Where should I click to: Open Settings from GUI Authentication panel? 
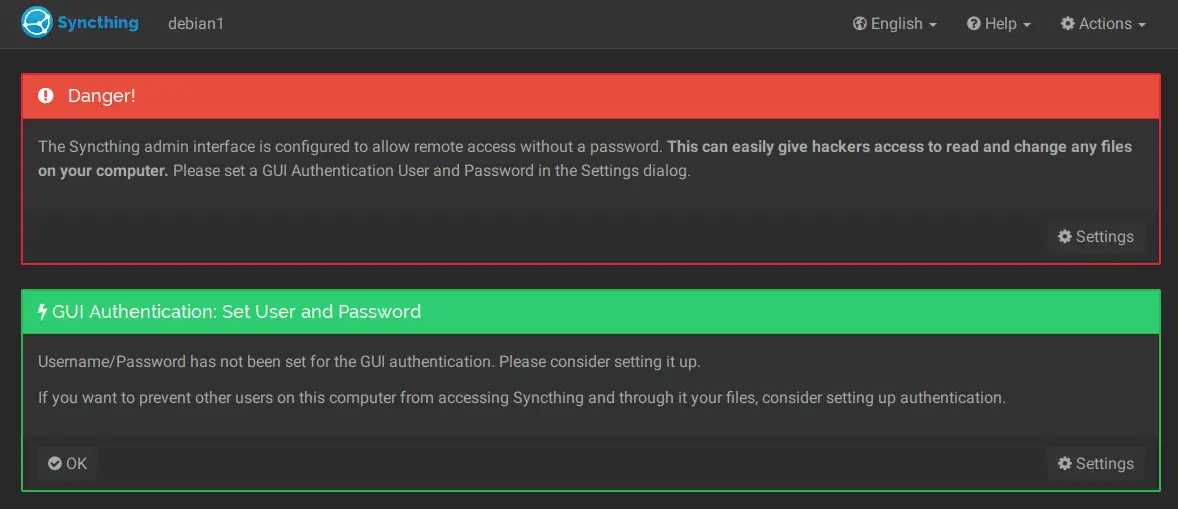click(x=1095, y=463)
